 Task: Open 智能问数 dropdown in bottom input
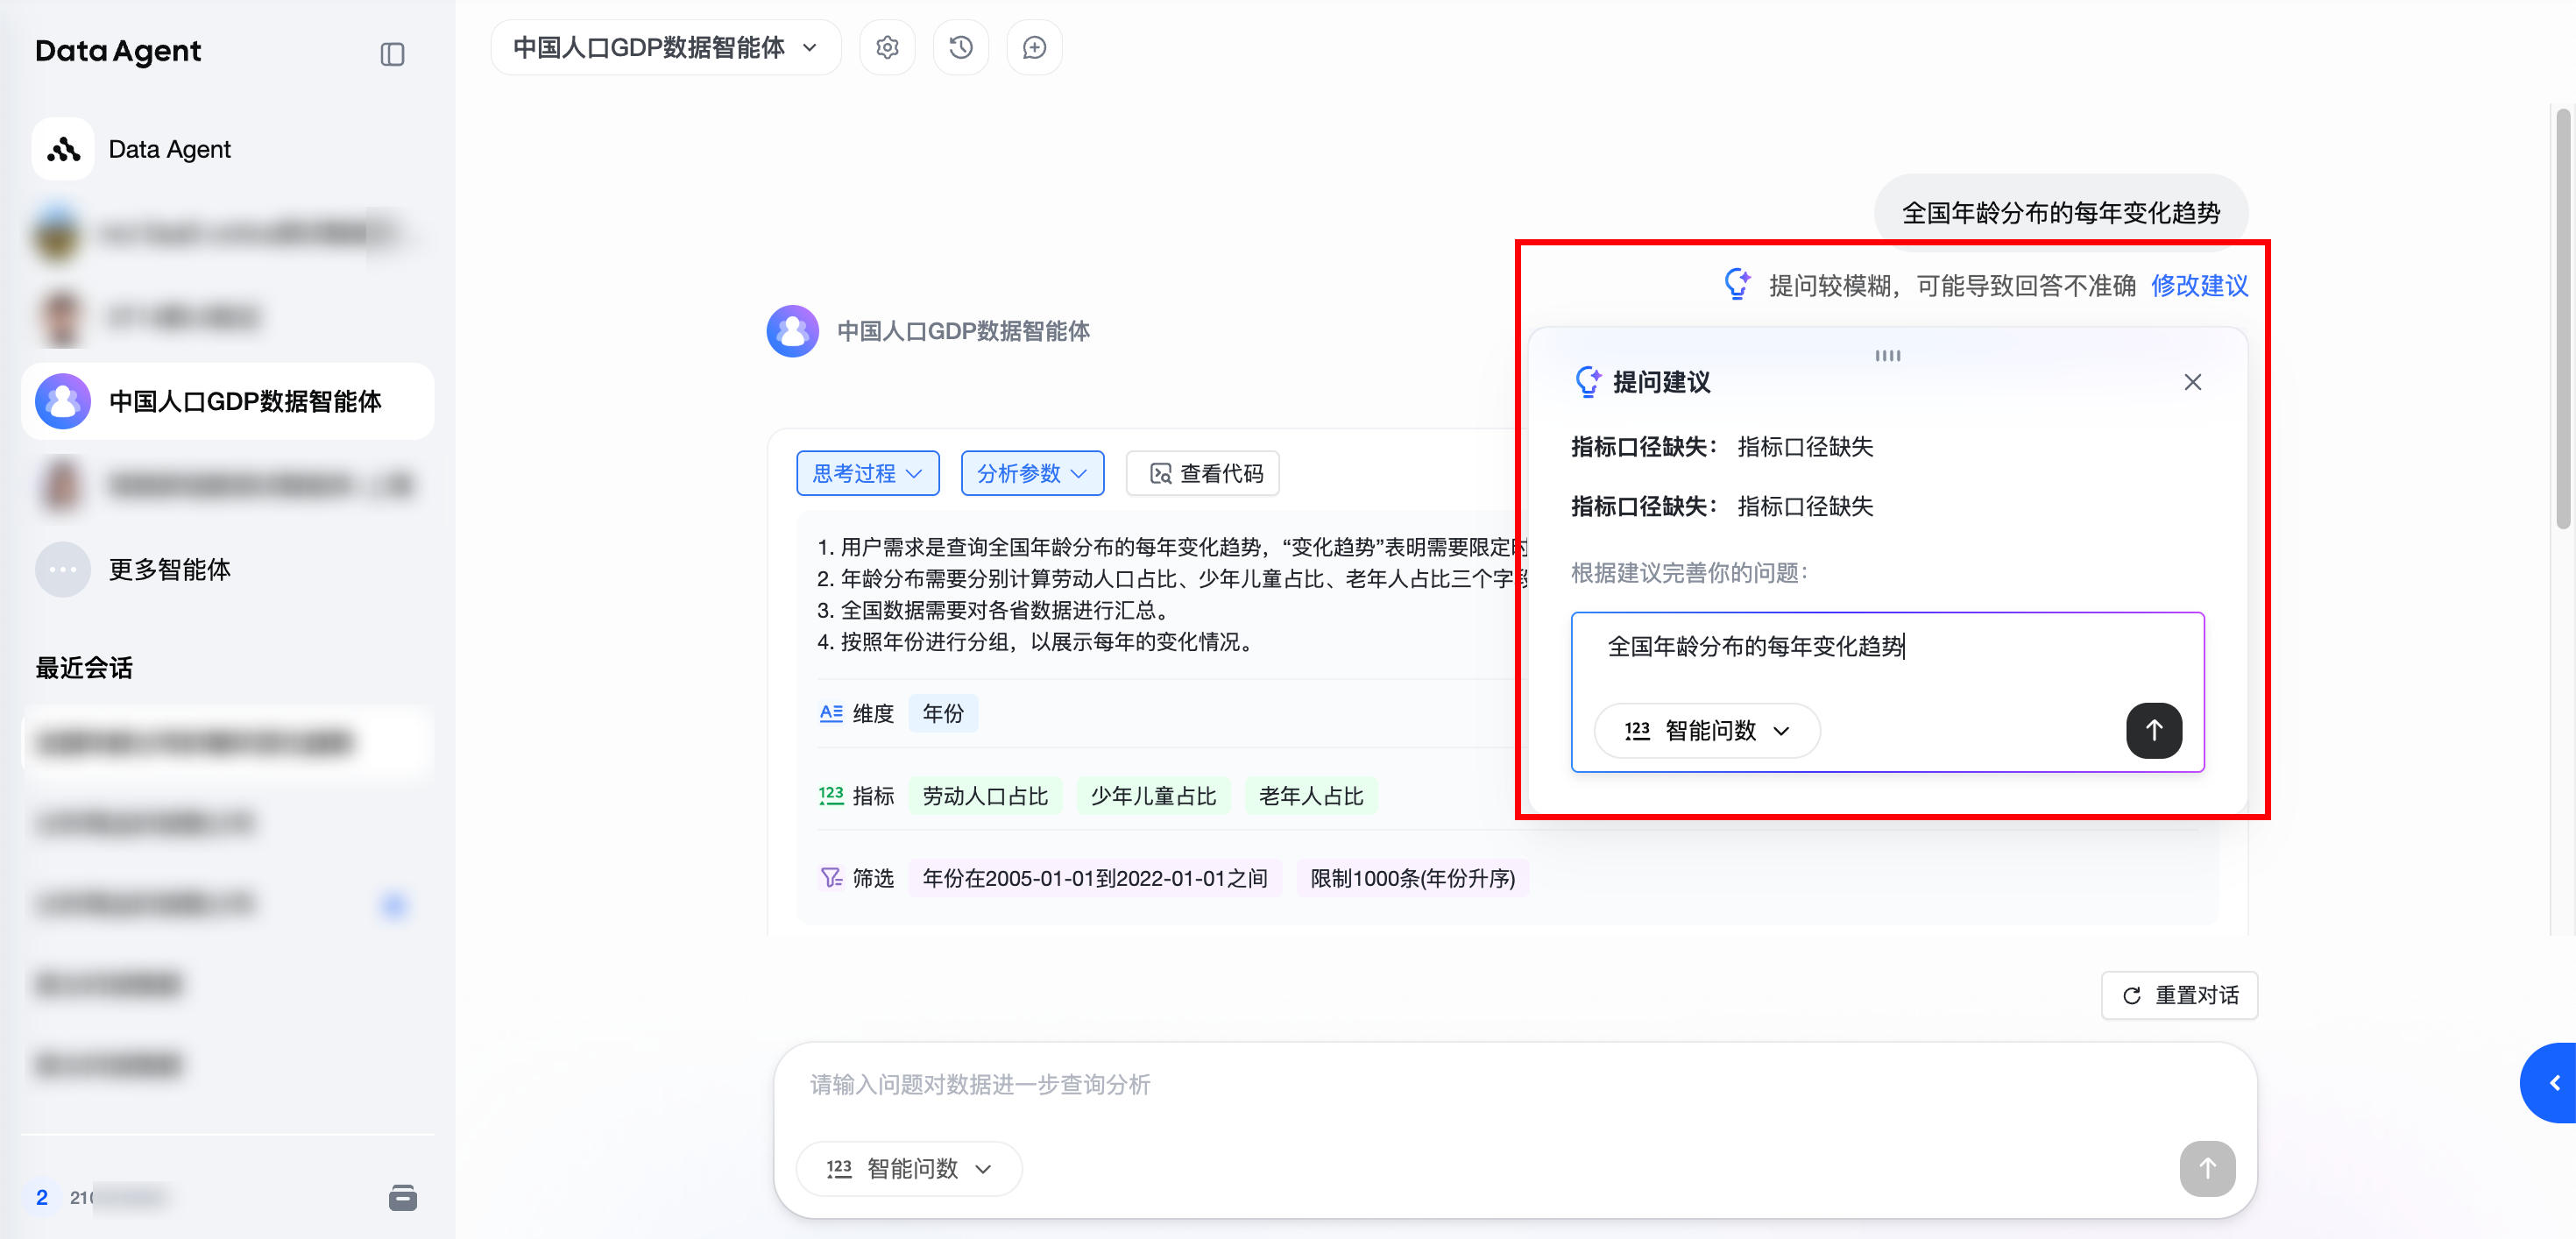click(x=908, y=1168)
